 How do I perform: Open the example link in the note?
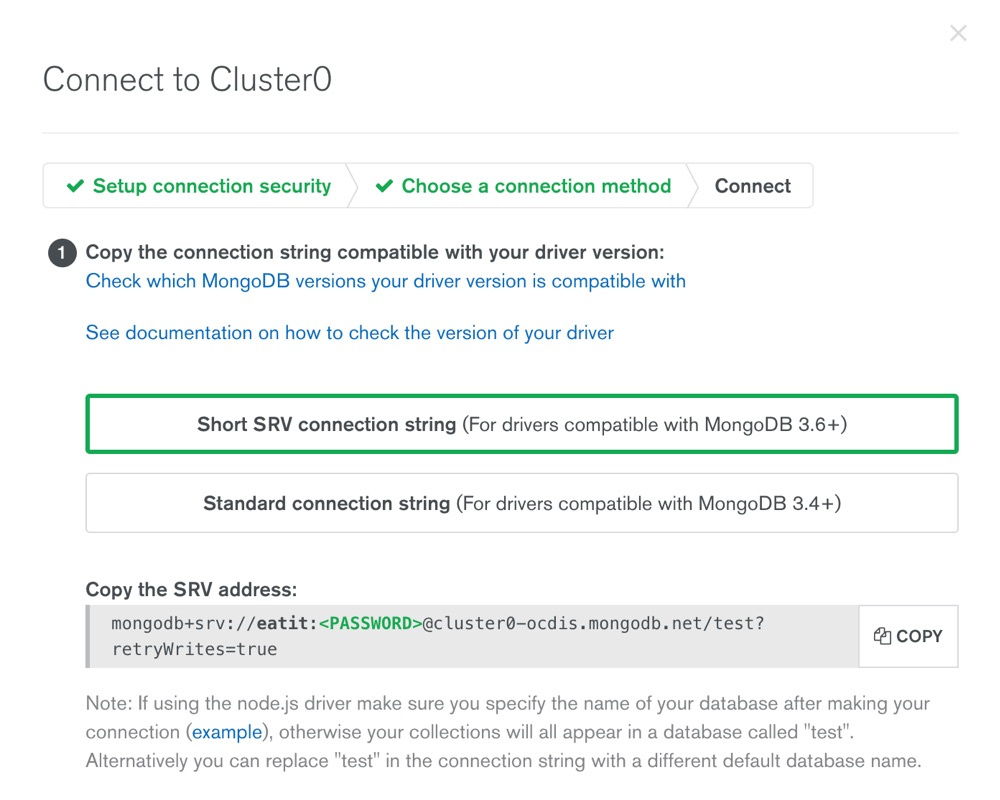(x=227, y=732)
